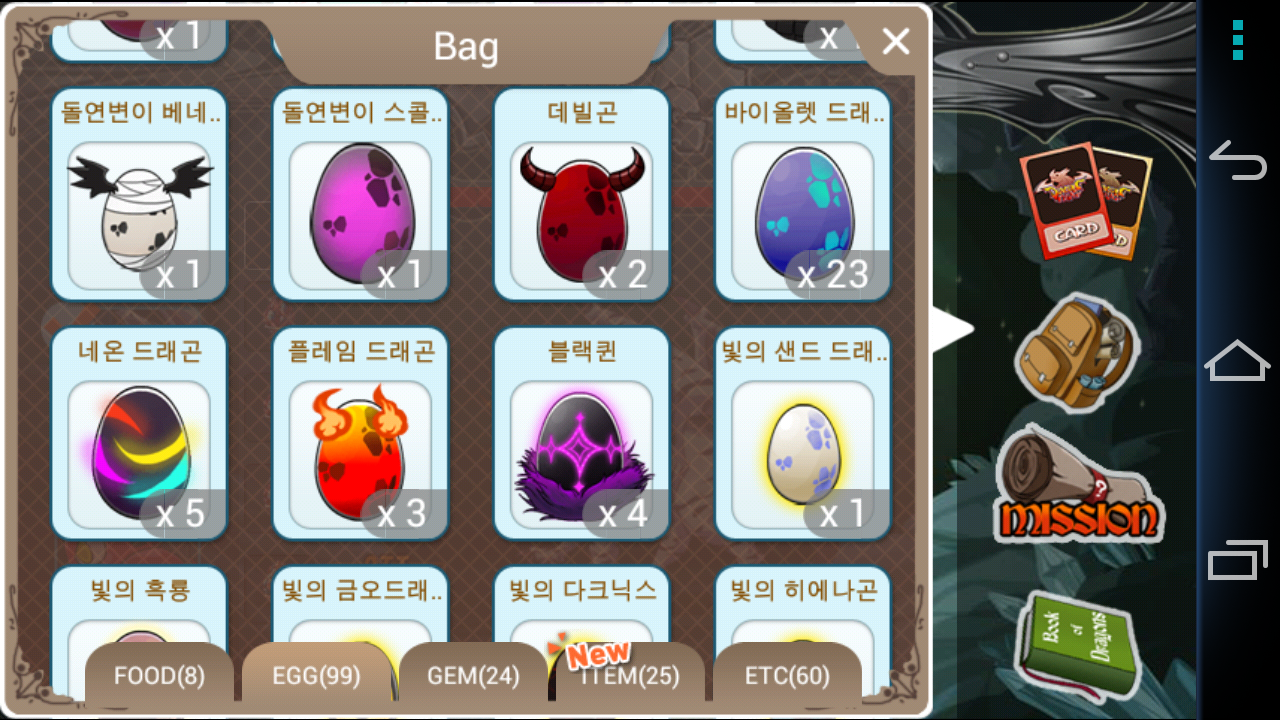Select the 데빌곤 horned red egg

582,195
